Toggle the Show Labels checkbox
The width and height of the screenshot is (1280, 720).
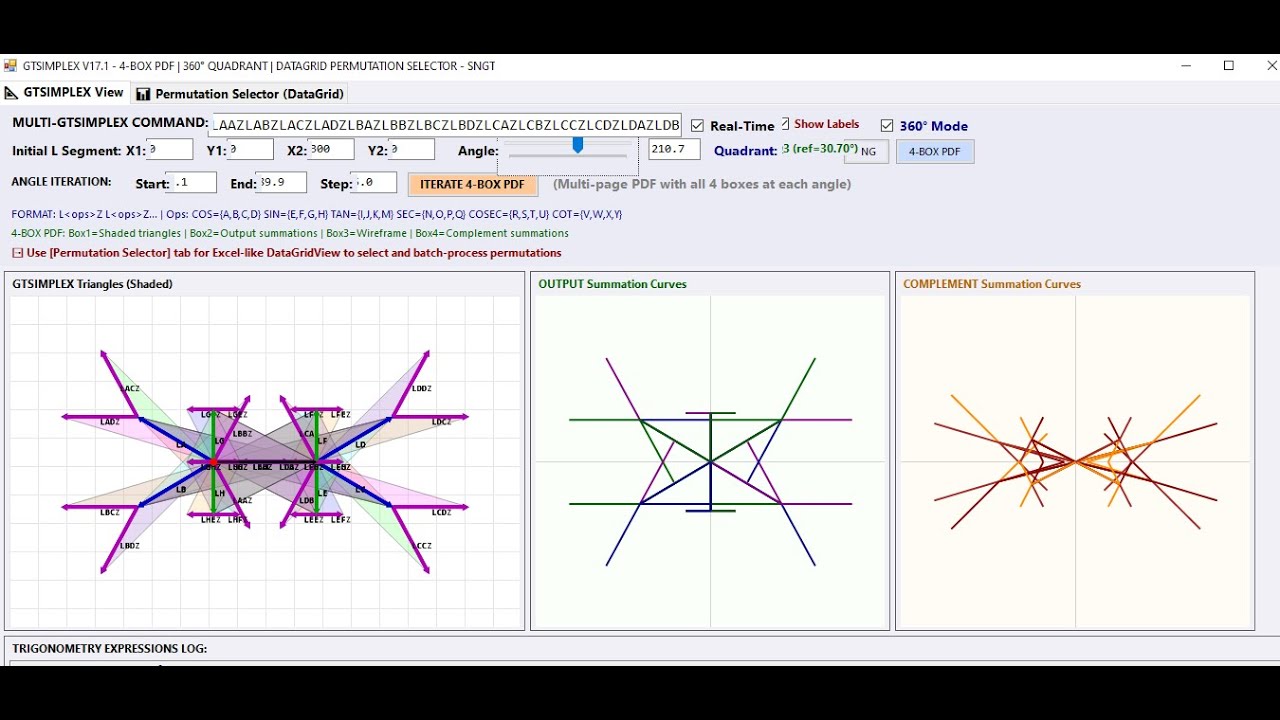(785, 124)
